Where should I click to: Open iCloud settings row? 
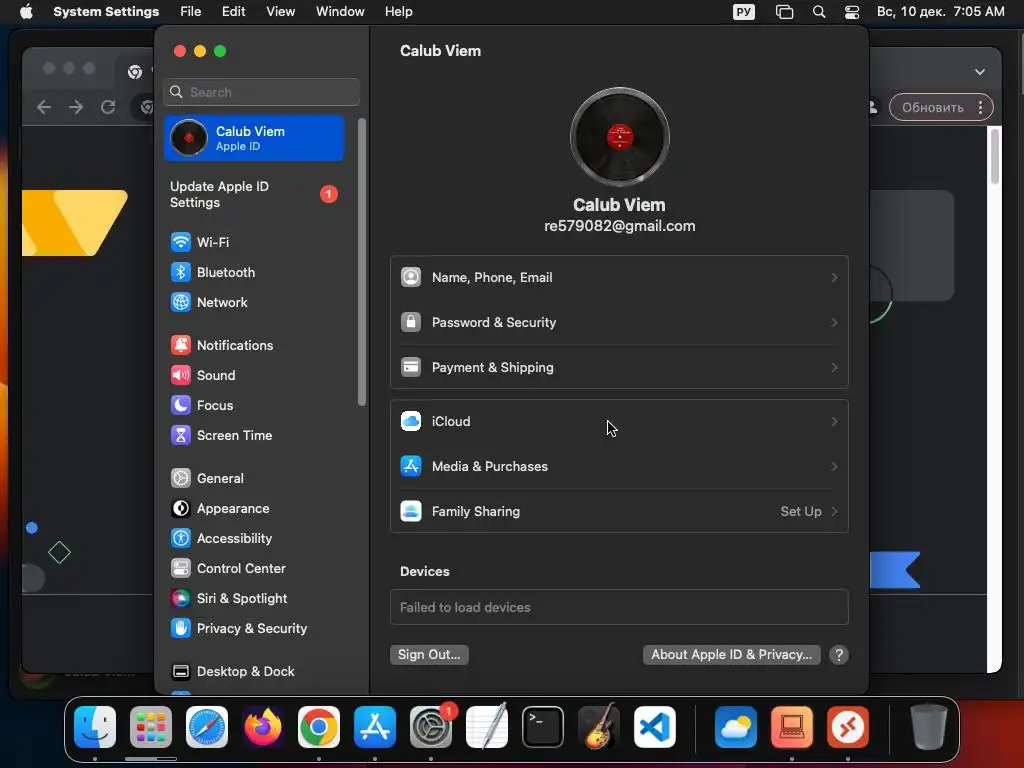[619, 422]
